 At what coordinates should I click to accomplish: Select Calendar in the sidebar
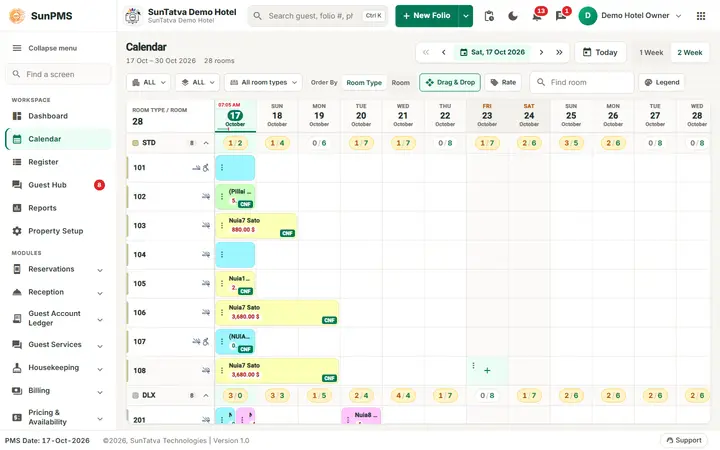[58, 139]
